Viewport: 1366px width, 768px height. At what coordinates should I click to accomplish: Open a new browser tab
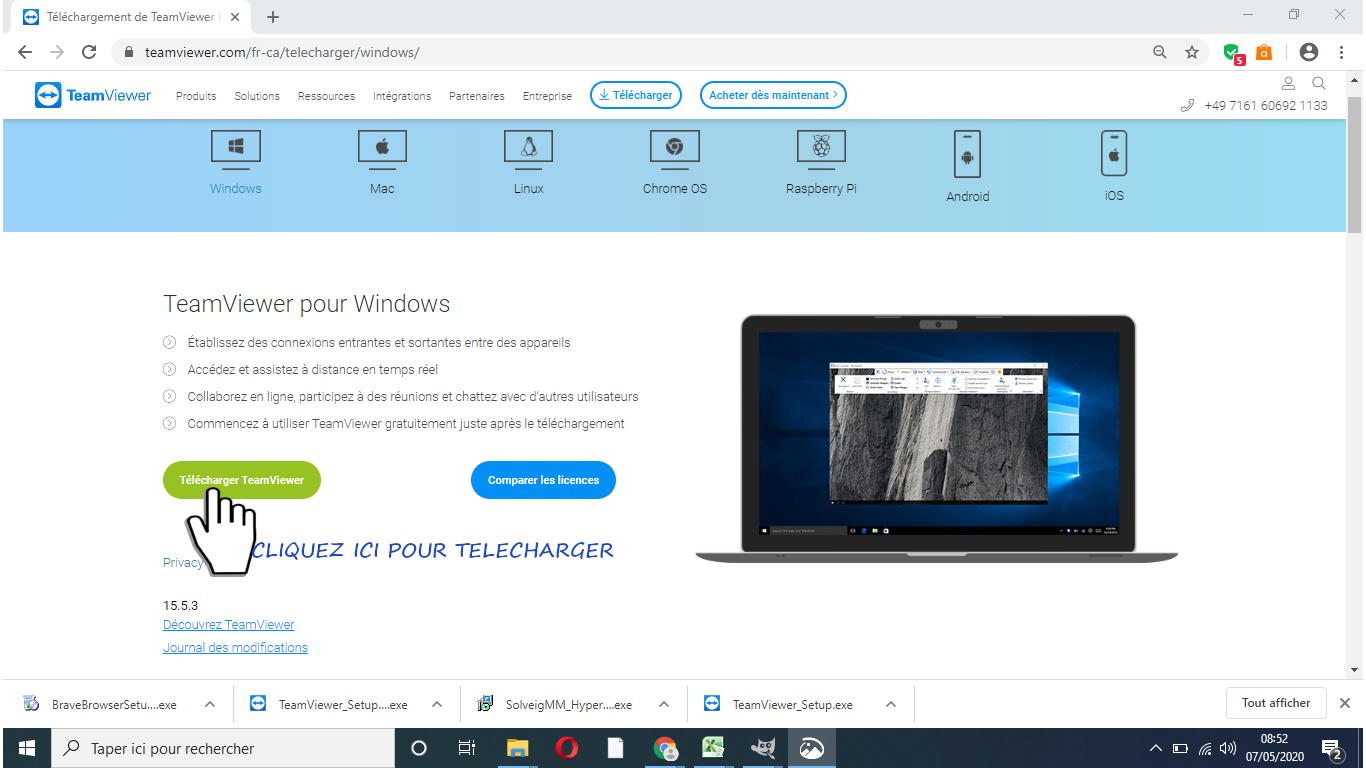(x=273, y=17)
